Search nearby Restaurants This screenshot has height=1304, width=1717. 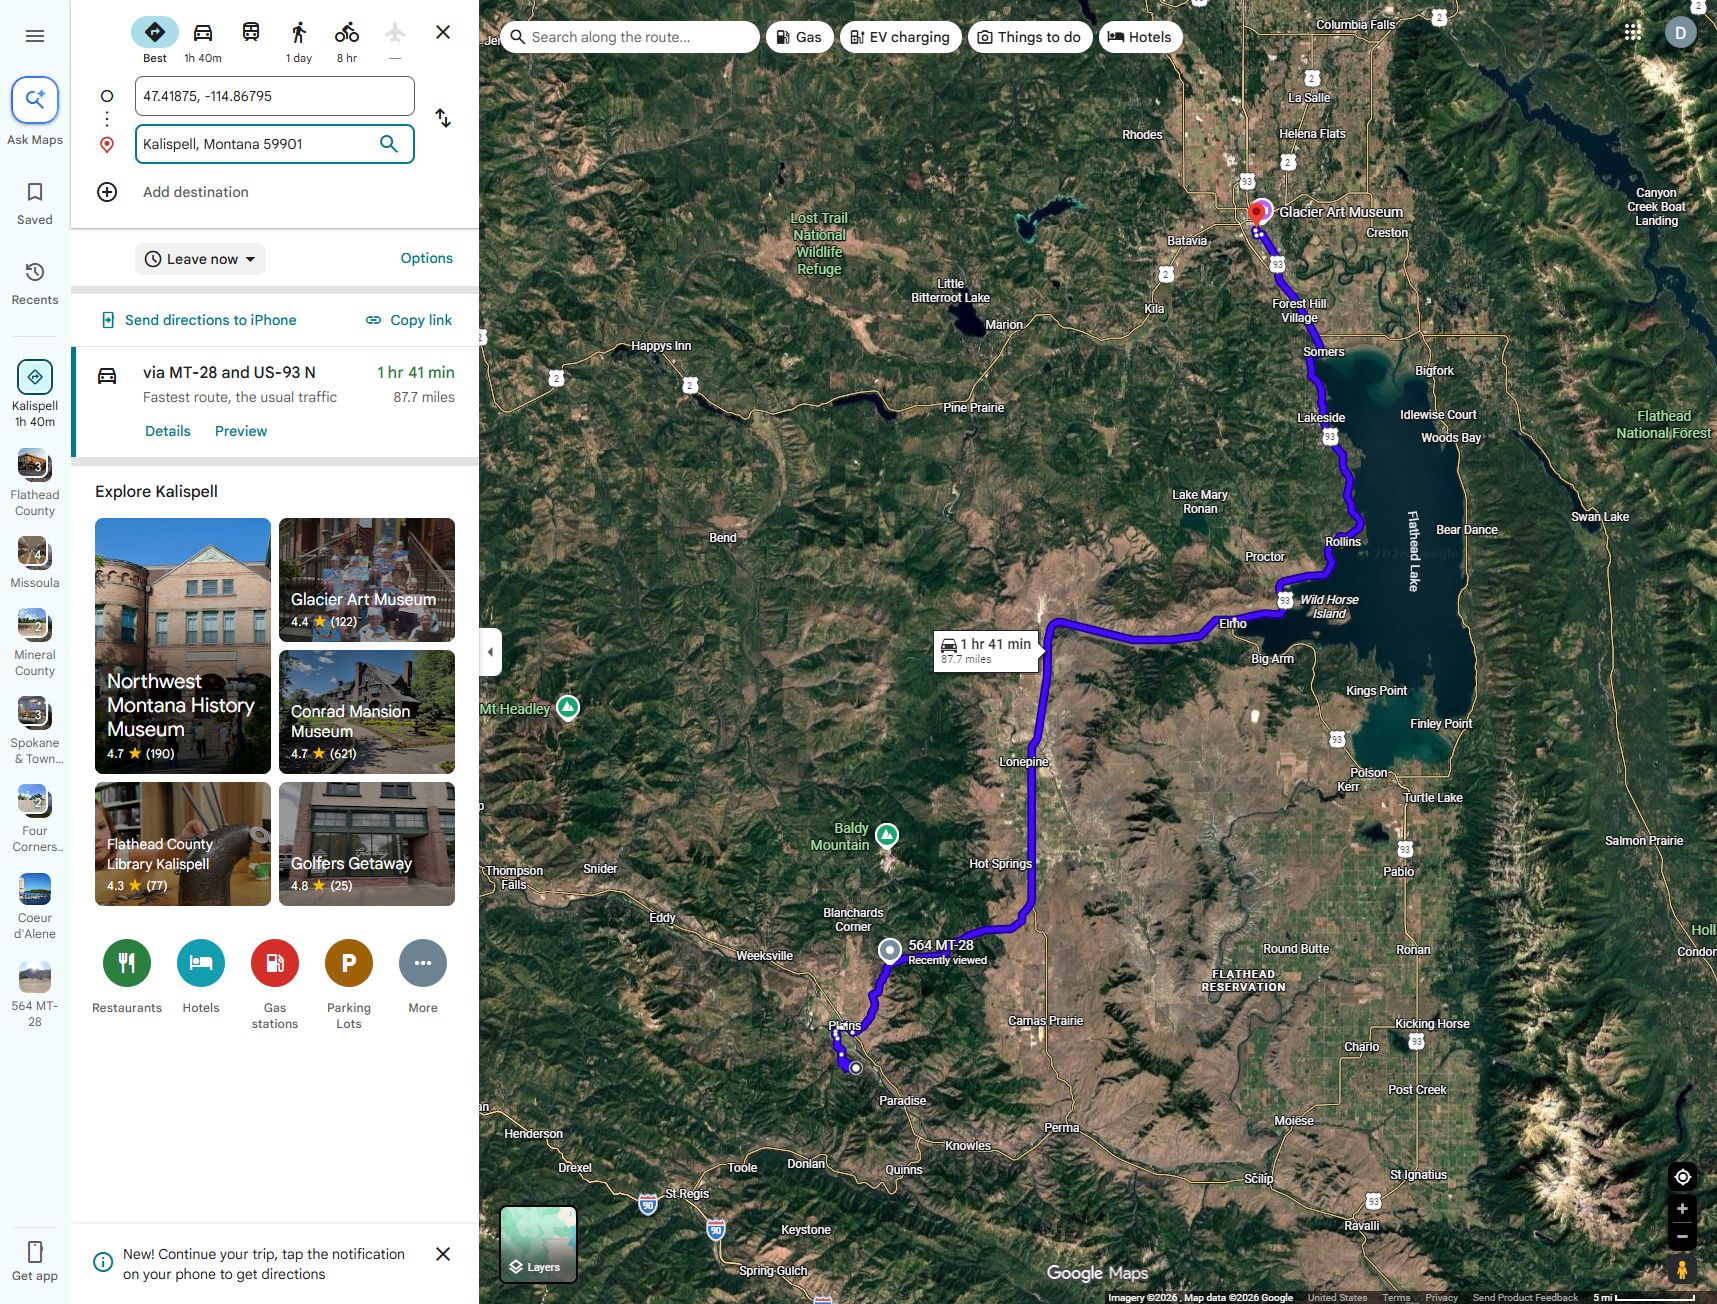tap(127, 963)
